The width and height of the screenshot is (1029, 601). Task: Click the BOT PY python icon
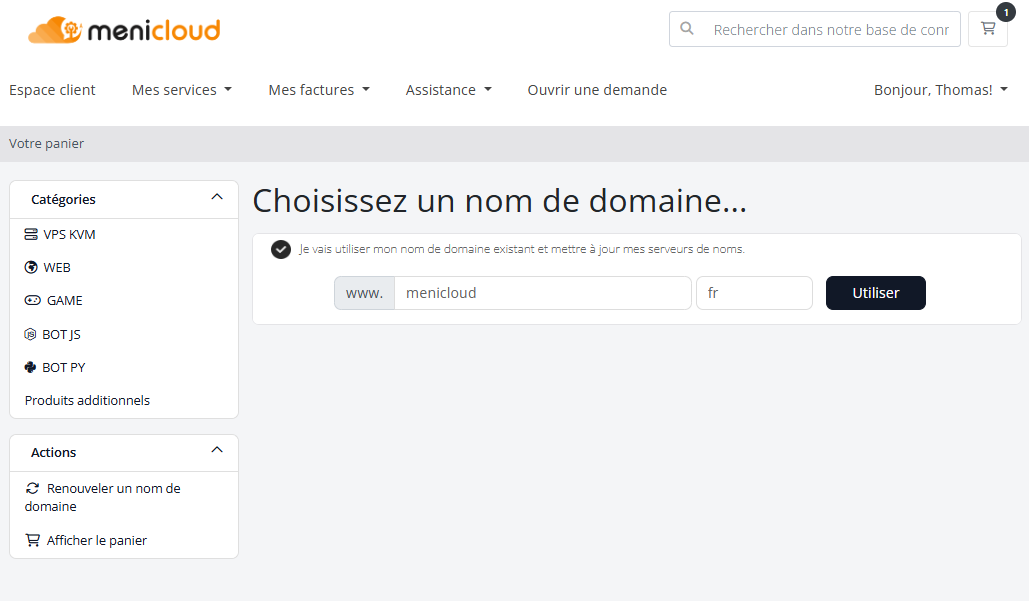30,367
